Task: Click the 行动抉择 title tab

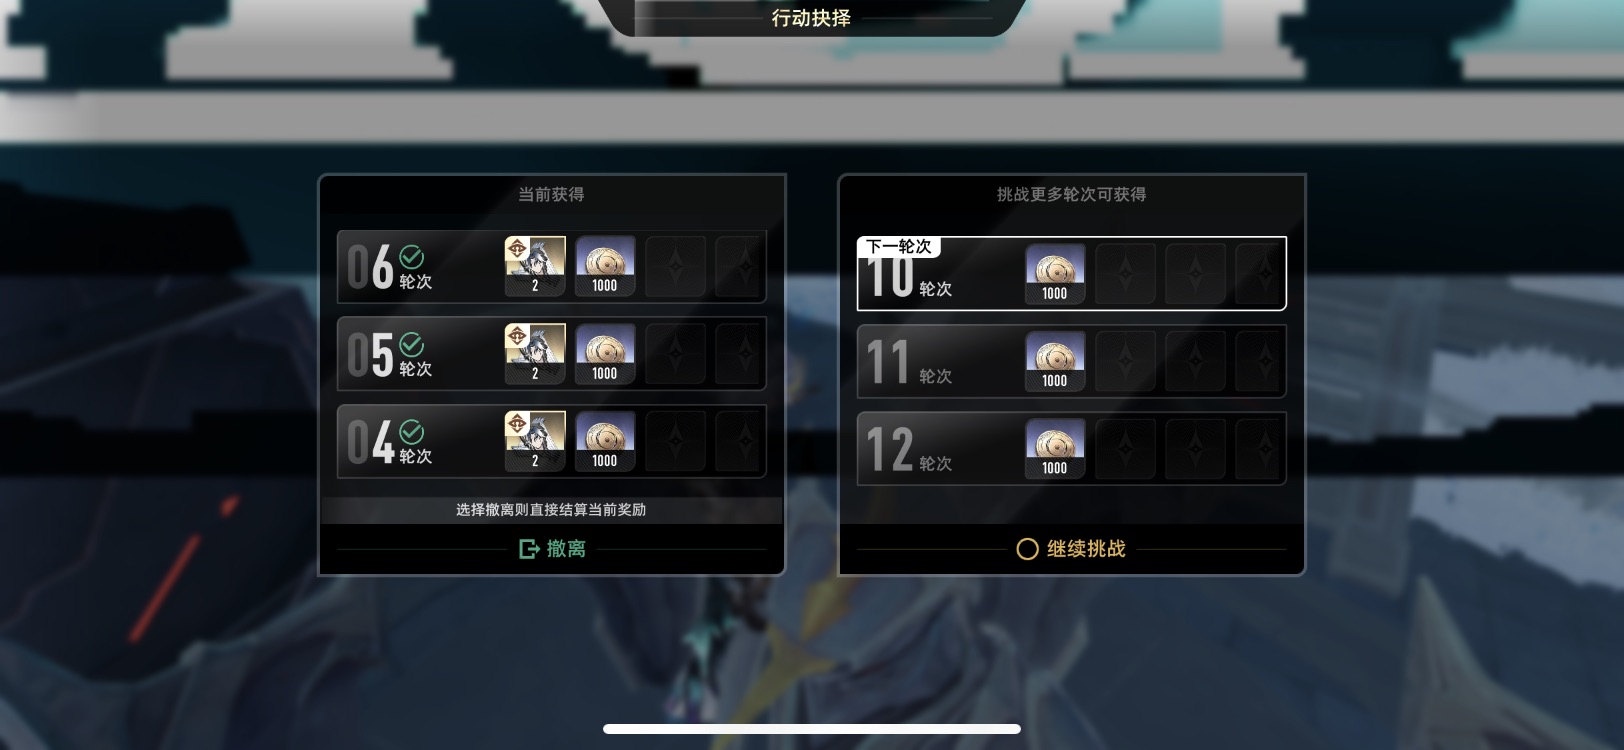Action: point(811,18)
